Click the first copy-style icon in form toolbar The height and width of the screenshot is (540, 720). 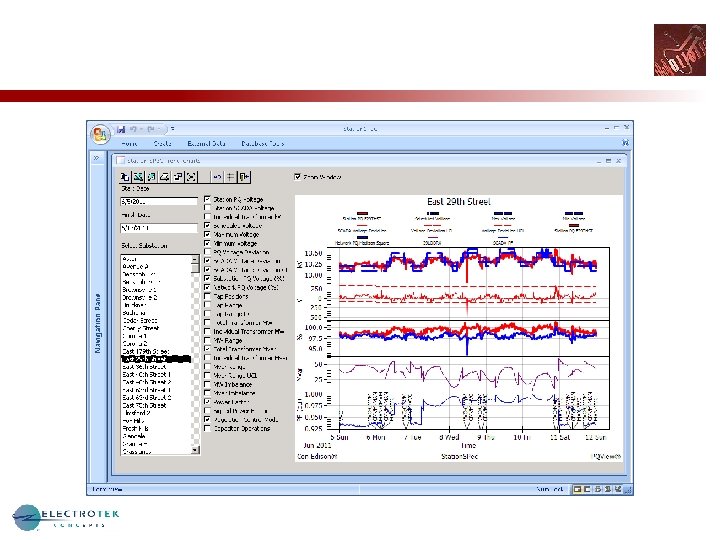125,177
